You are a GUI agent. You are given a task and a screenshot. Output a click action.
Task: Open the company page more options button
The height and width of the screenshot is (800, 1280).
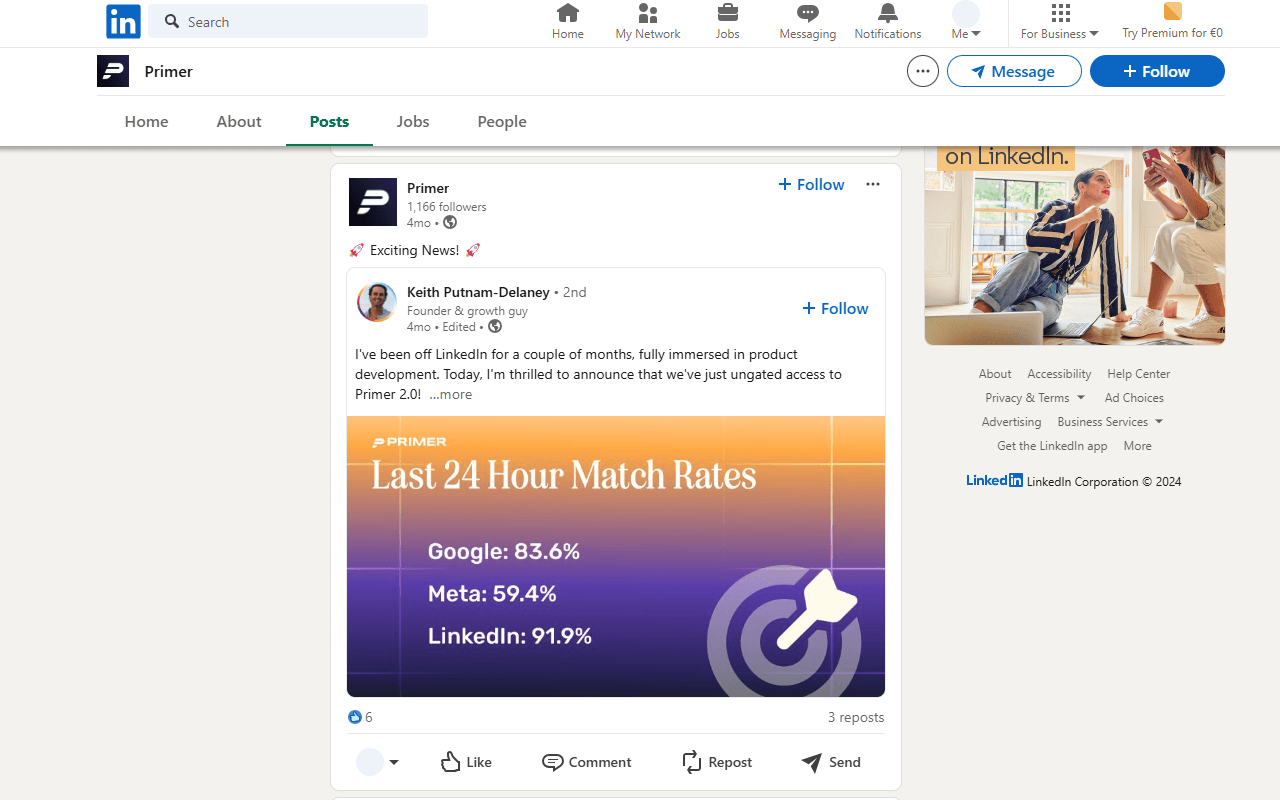[923, 71]
